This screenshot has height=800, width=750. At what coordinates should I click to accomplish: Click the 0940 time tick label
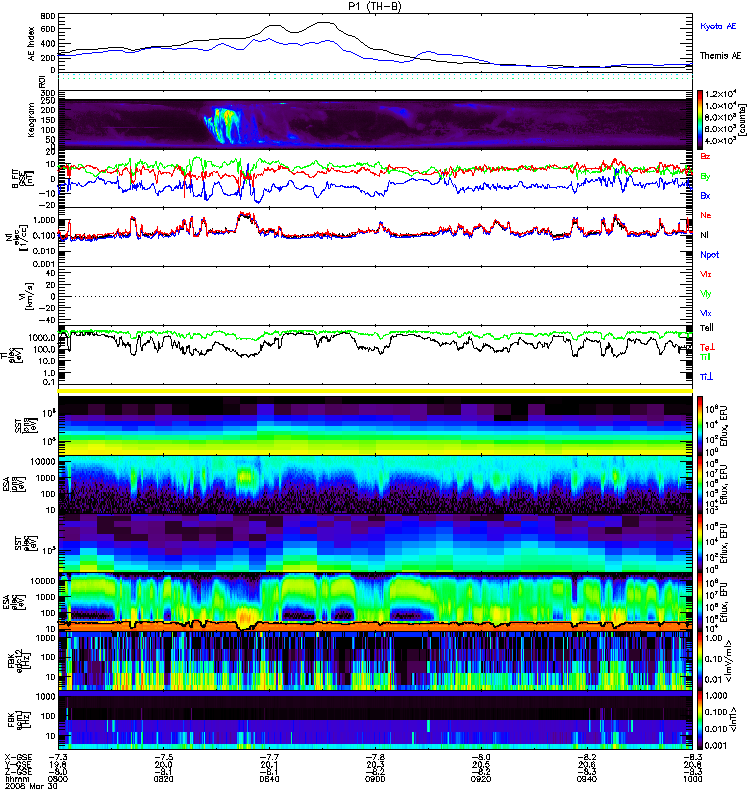[x=587, y=779]
